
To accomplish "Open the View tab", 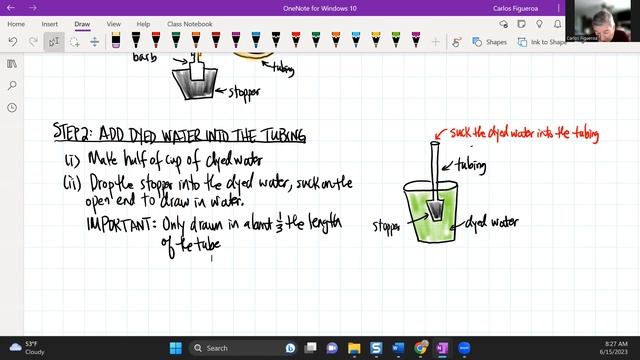I will (x=113, y=24).
